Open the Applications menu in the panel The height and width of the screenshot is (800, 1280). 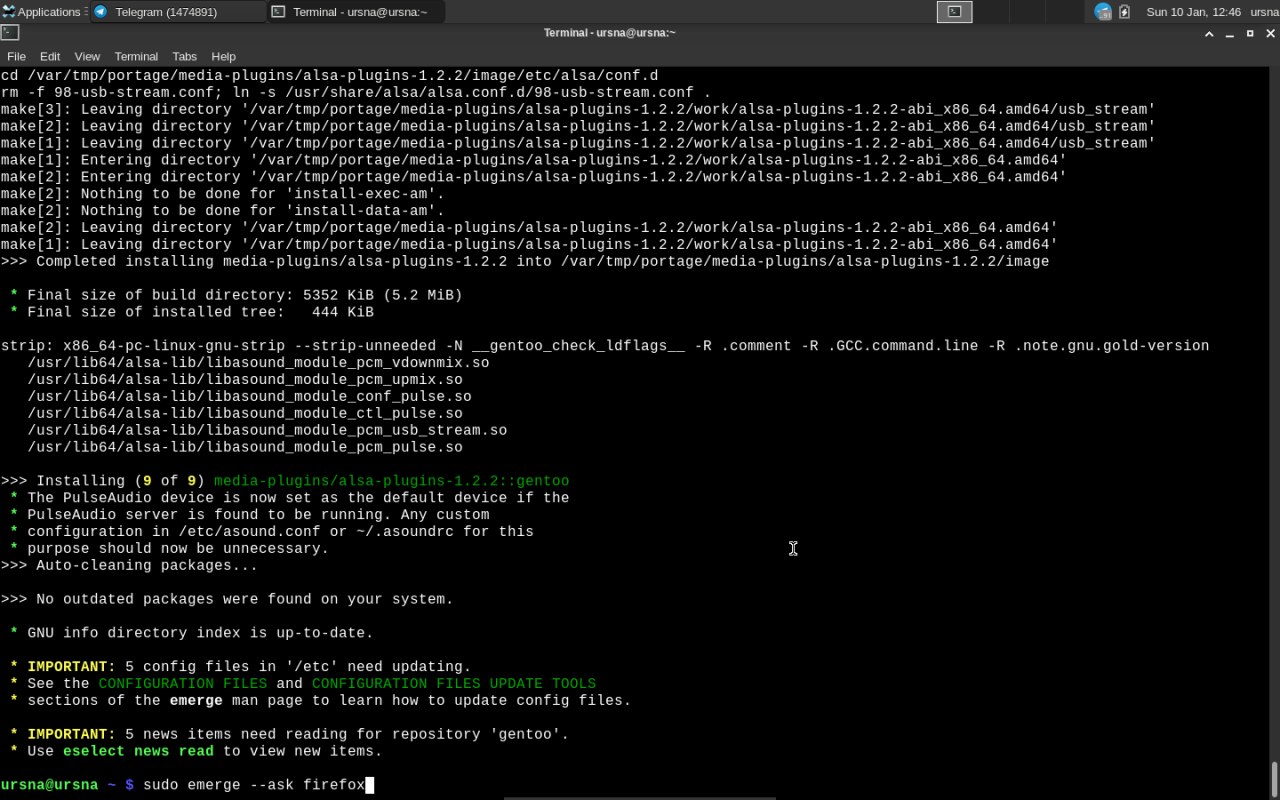(x=44, y=12)
